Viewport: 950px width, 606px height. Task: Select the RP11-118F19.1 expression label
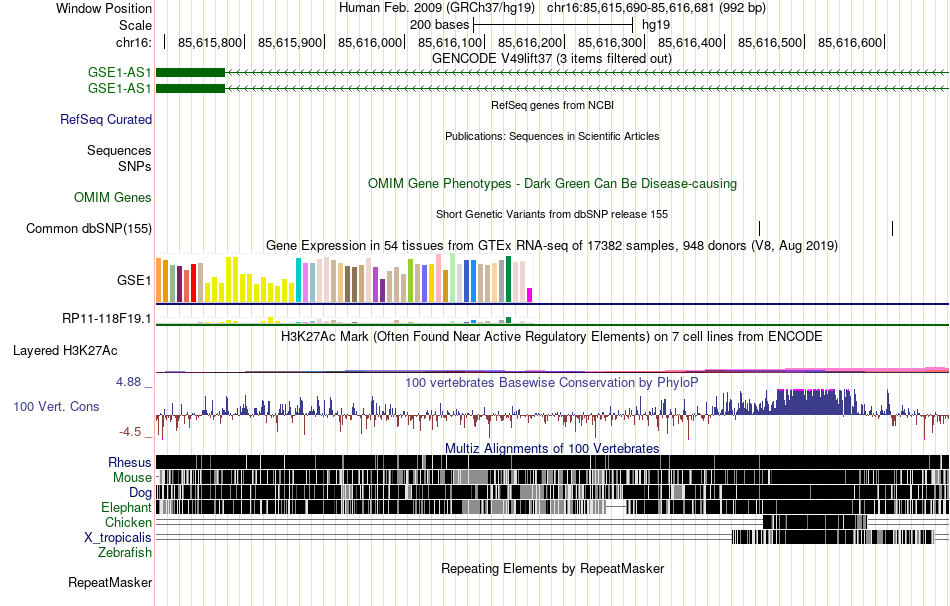point(107,318)
